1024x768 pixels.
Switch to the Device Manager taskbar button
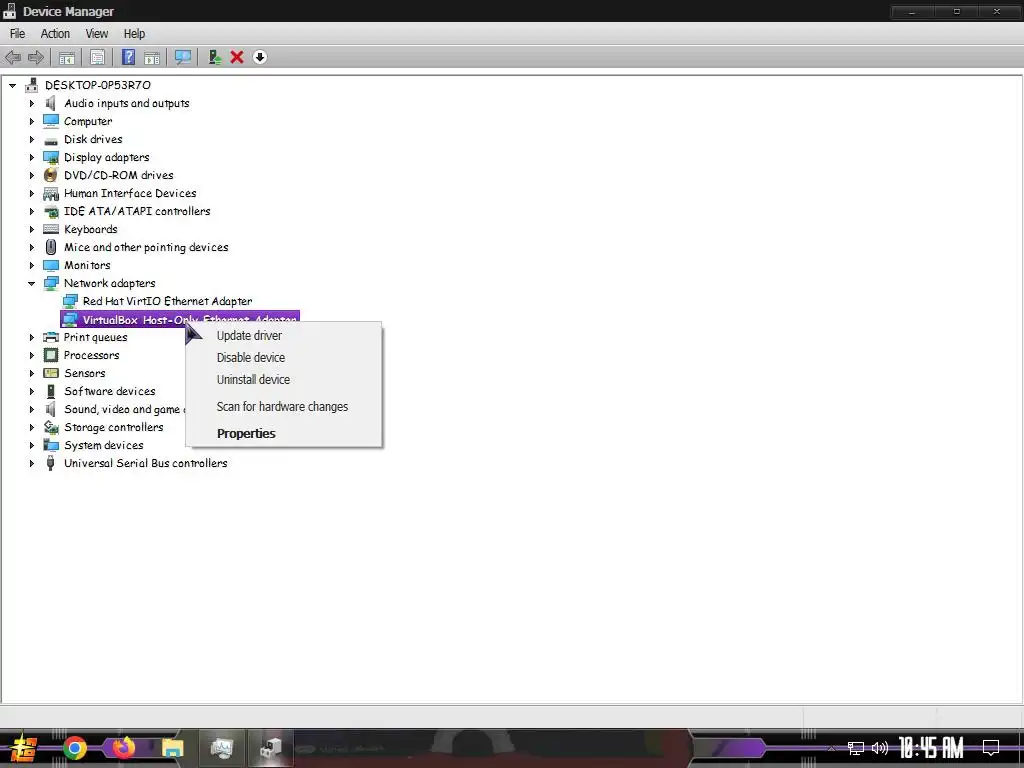(270, 748)
